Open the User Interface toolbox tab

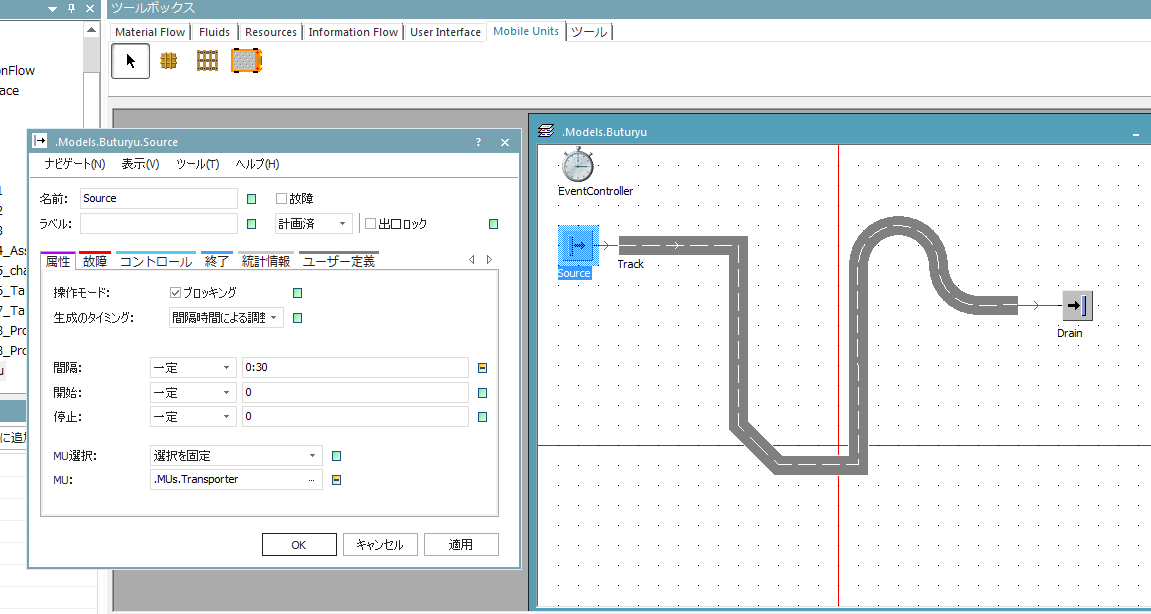(x=446, y=32)
